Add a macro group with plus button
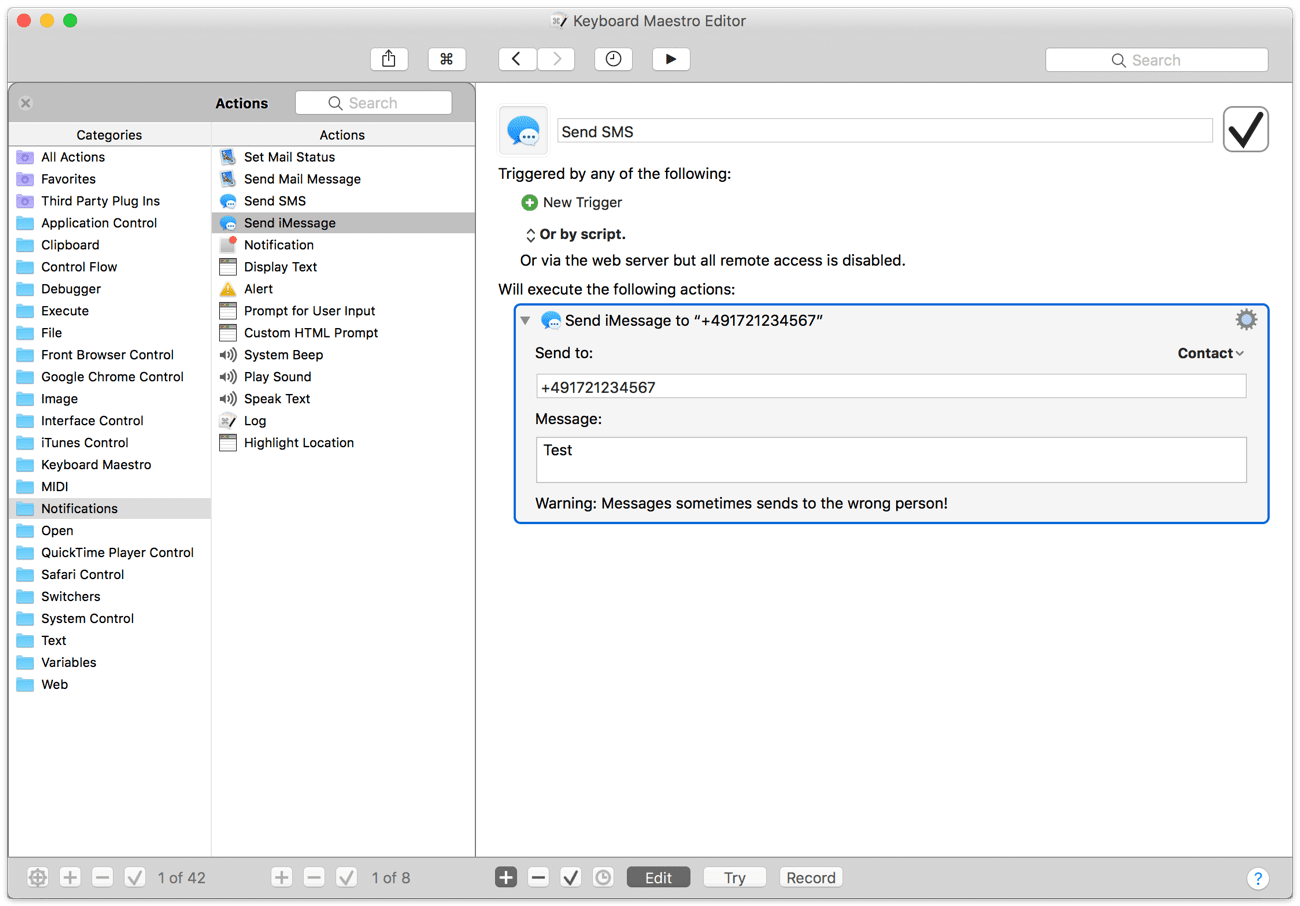This screenshot has height=906, width=1300. 70,878
